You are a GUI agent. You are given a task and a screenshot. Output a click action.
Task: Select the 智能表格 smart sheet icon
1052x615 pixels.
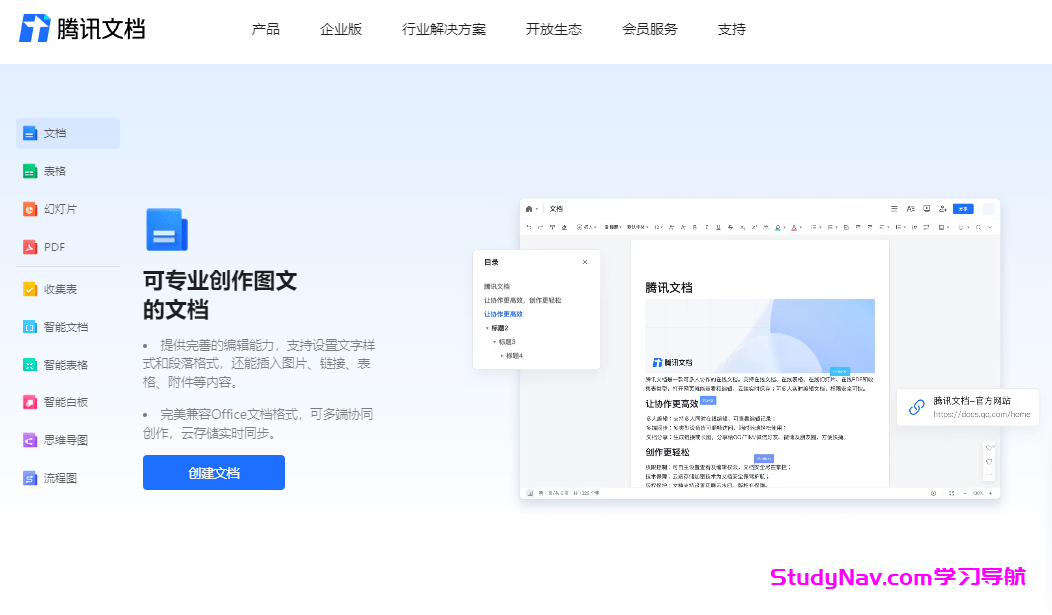(x=30, y=365)
